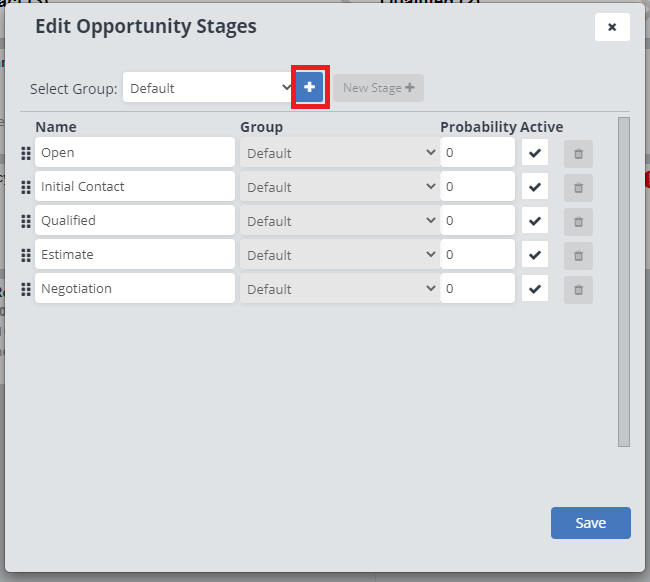Viewport: 650px width, 582px height.
Task: Toggle Active checkbox for Open stage
Action: pyautogui.click(x=535, y=153)
